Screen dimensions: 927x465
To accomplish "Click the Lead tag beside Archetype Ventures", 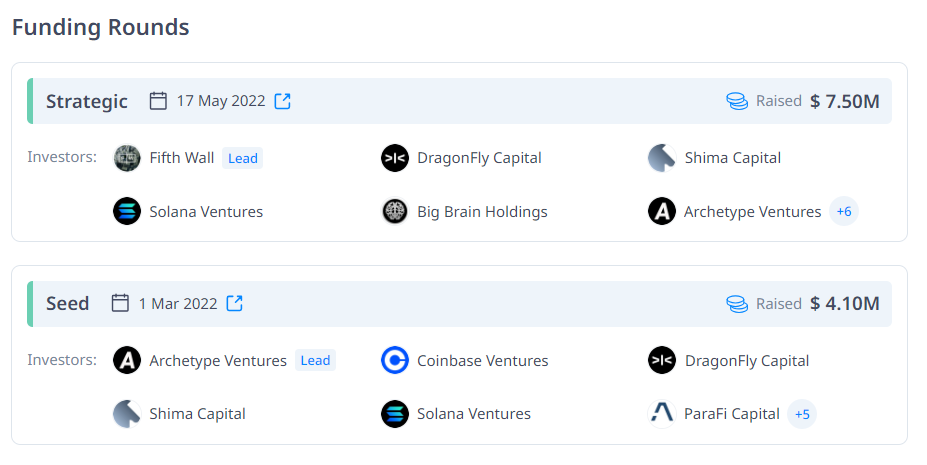I will [315, 360].
